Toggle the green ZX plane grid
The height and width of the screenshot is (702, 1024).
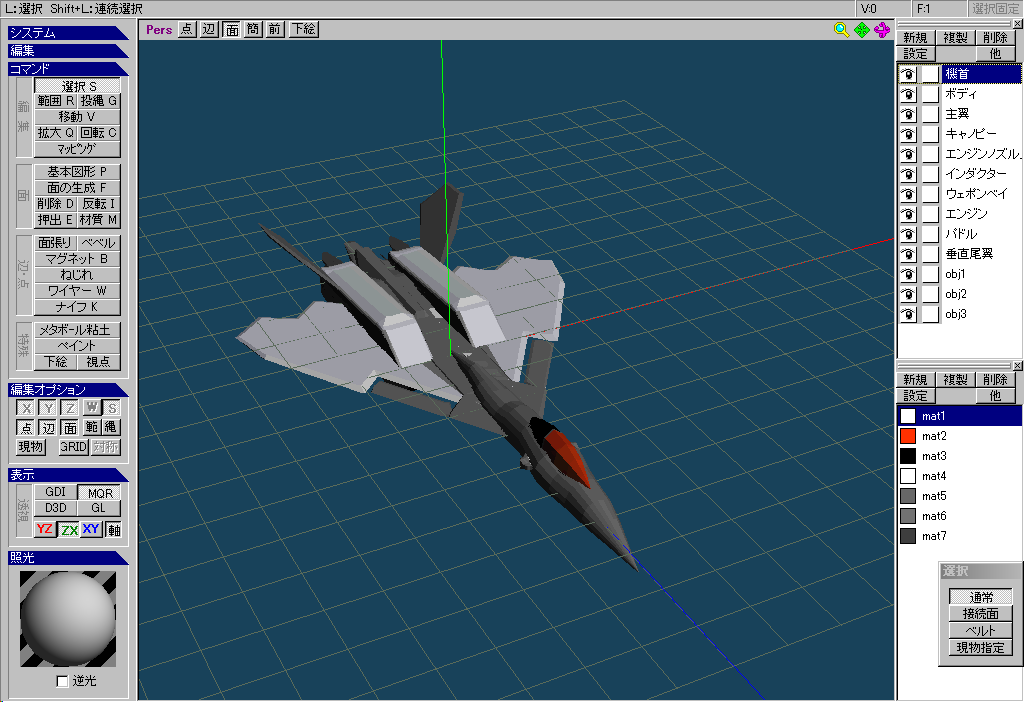coord(69,530)
